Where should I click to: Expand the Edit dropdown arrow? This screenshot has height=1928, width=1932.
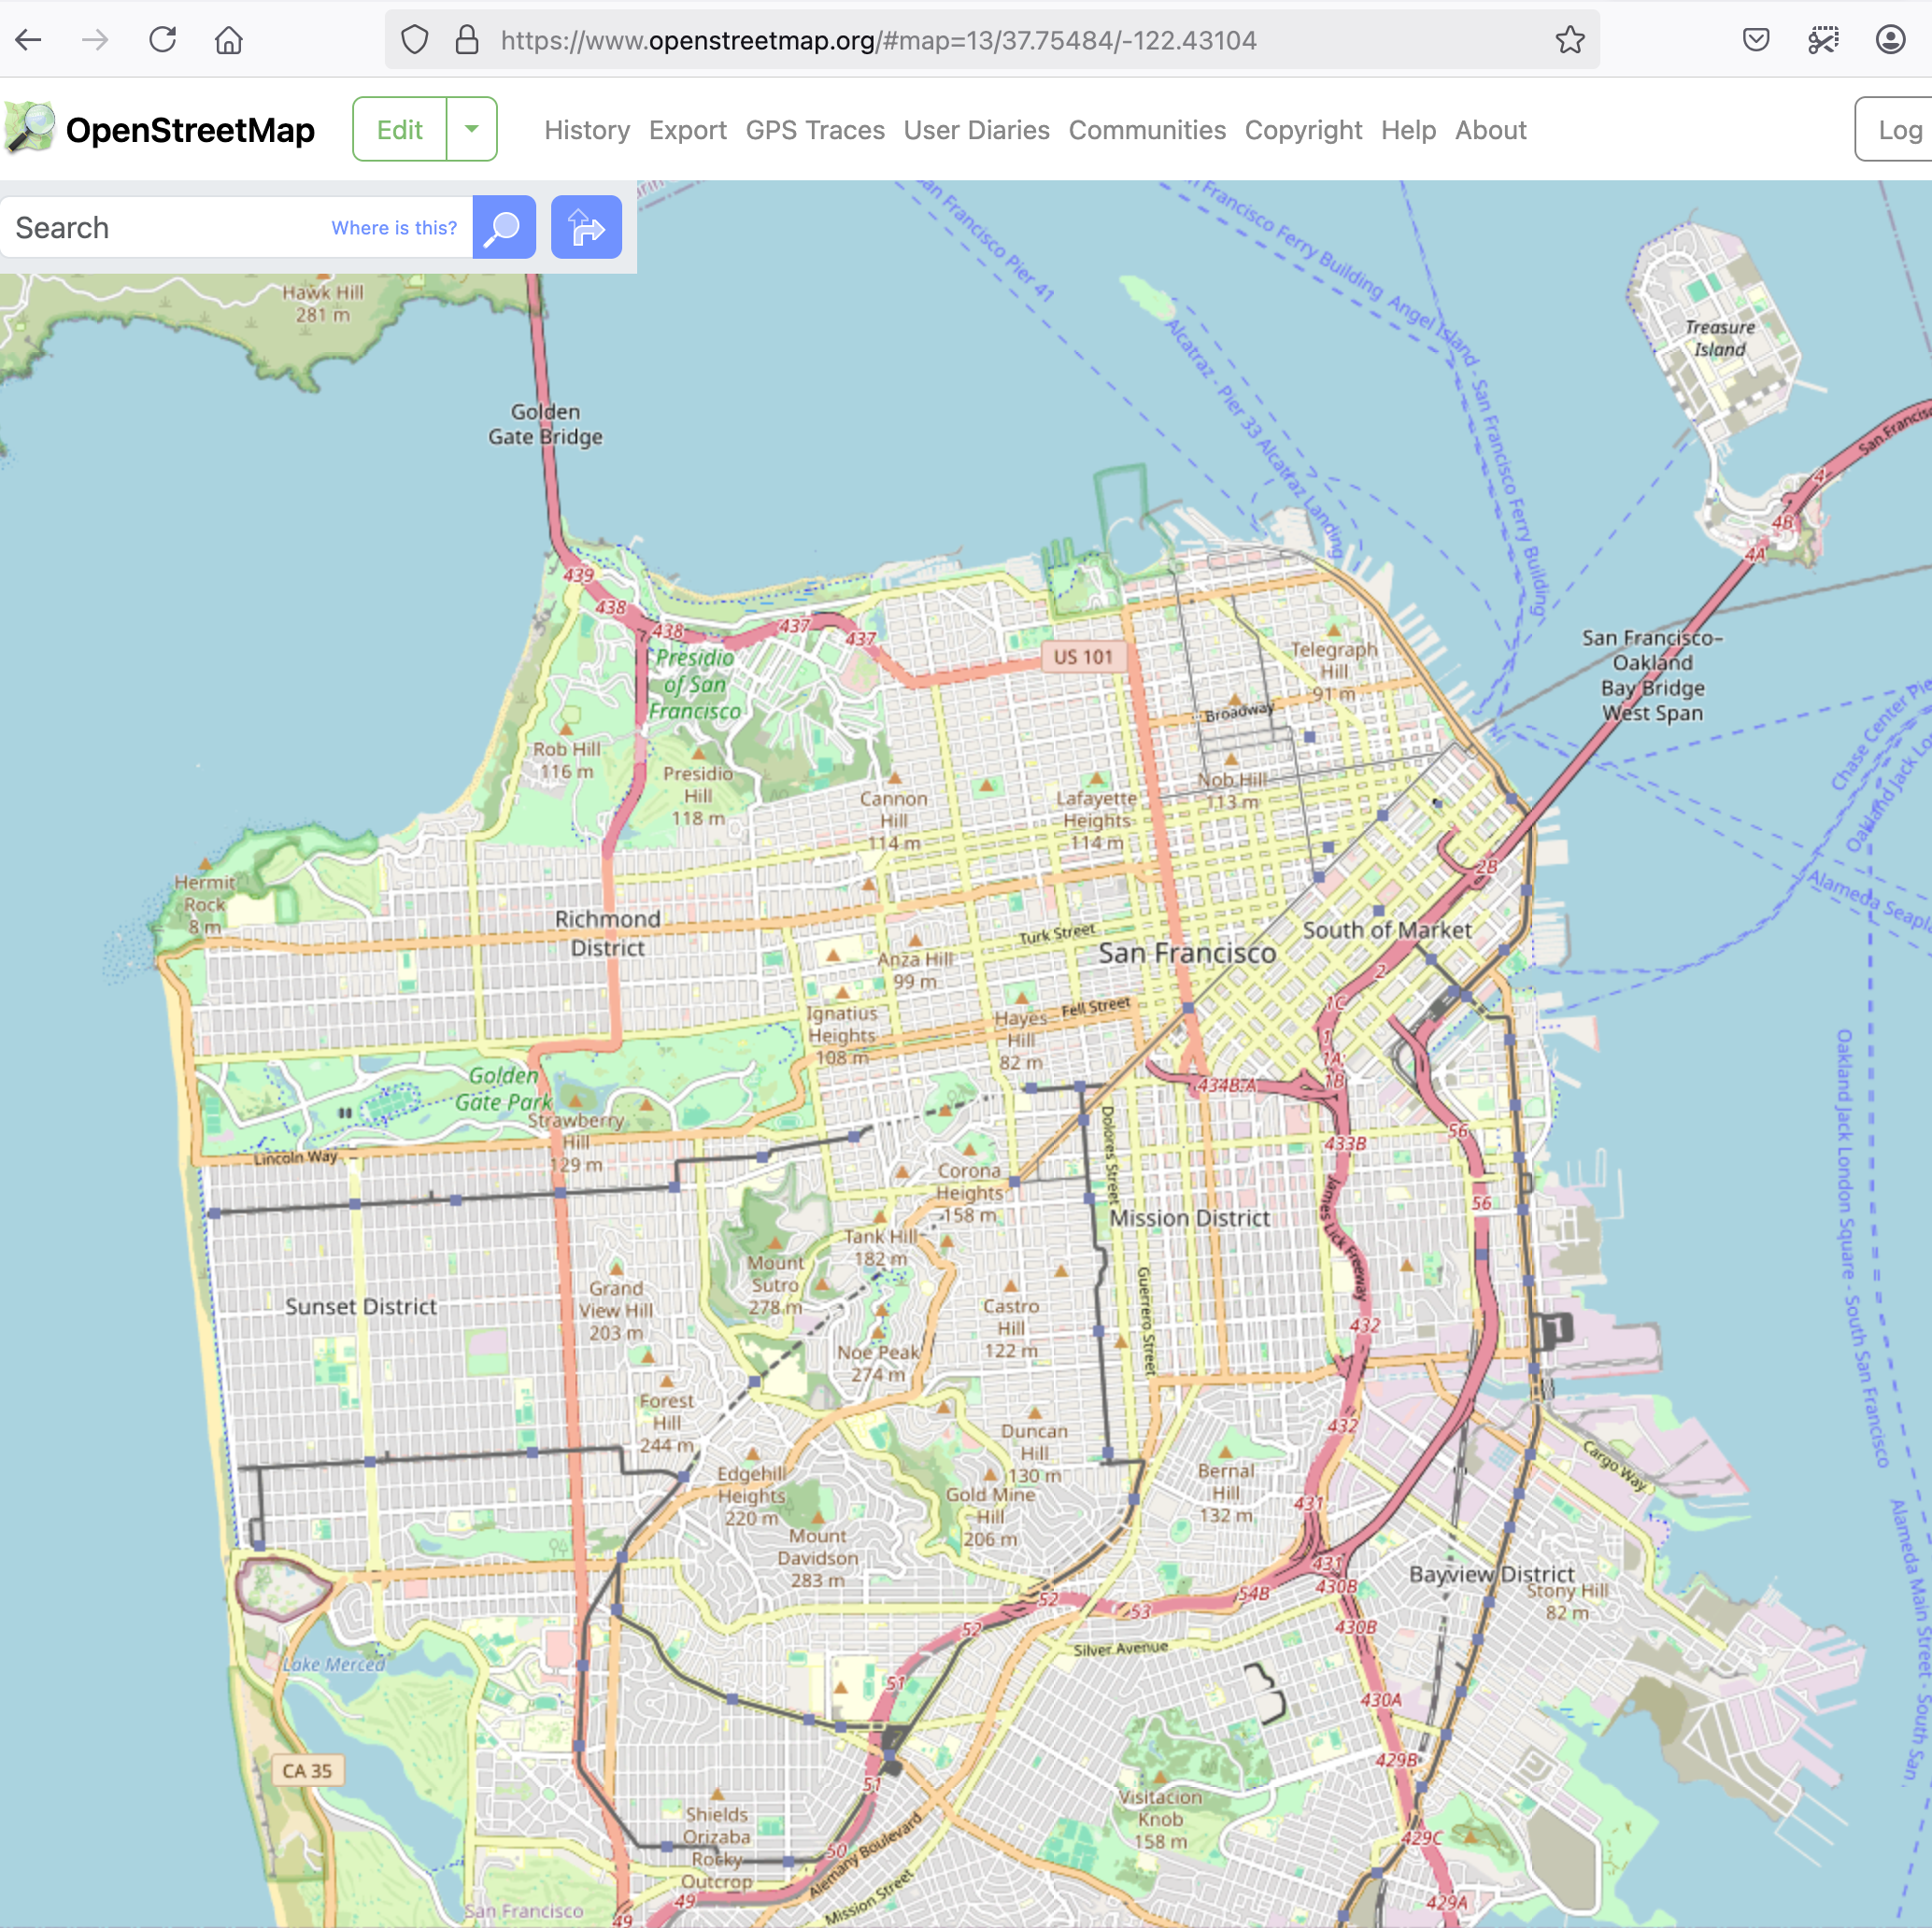point(472,129)
